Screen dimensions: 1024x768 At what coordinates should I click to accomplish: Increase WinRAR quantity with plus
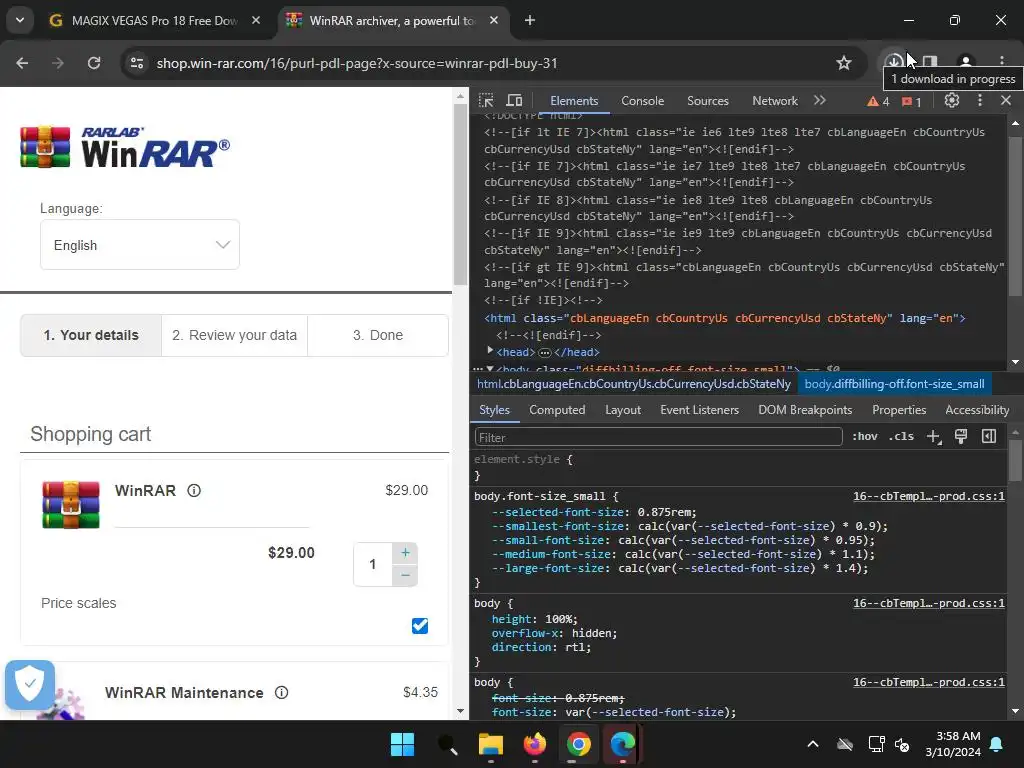[x=405, y=553]
